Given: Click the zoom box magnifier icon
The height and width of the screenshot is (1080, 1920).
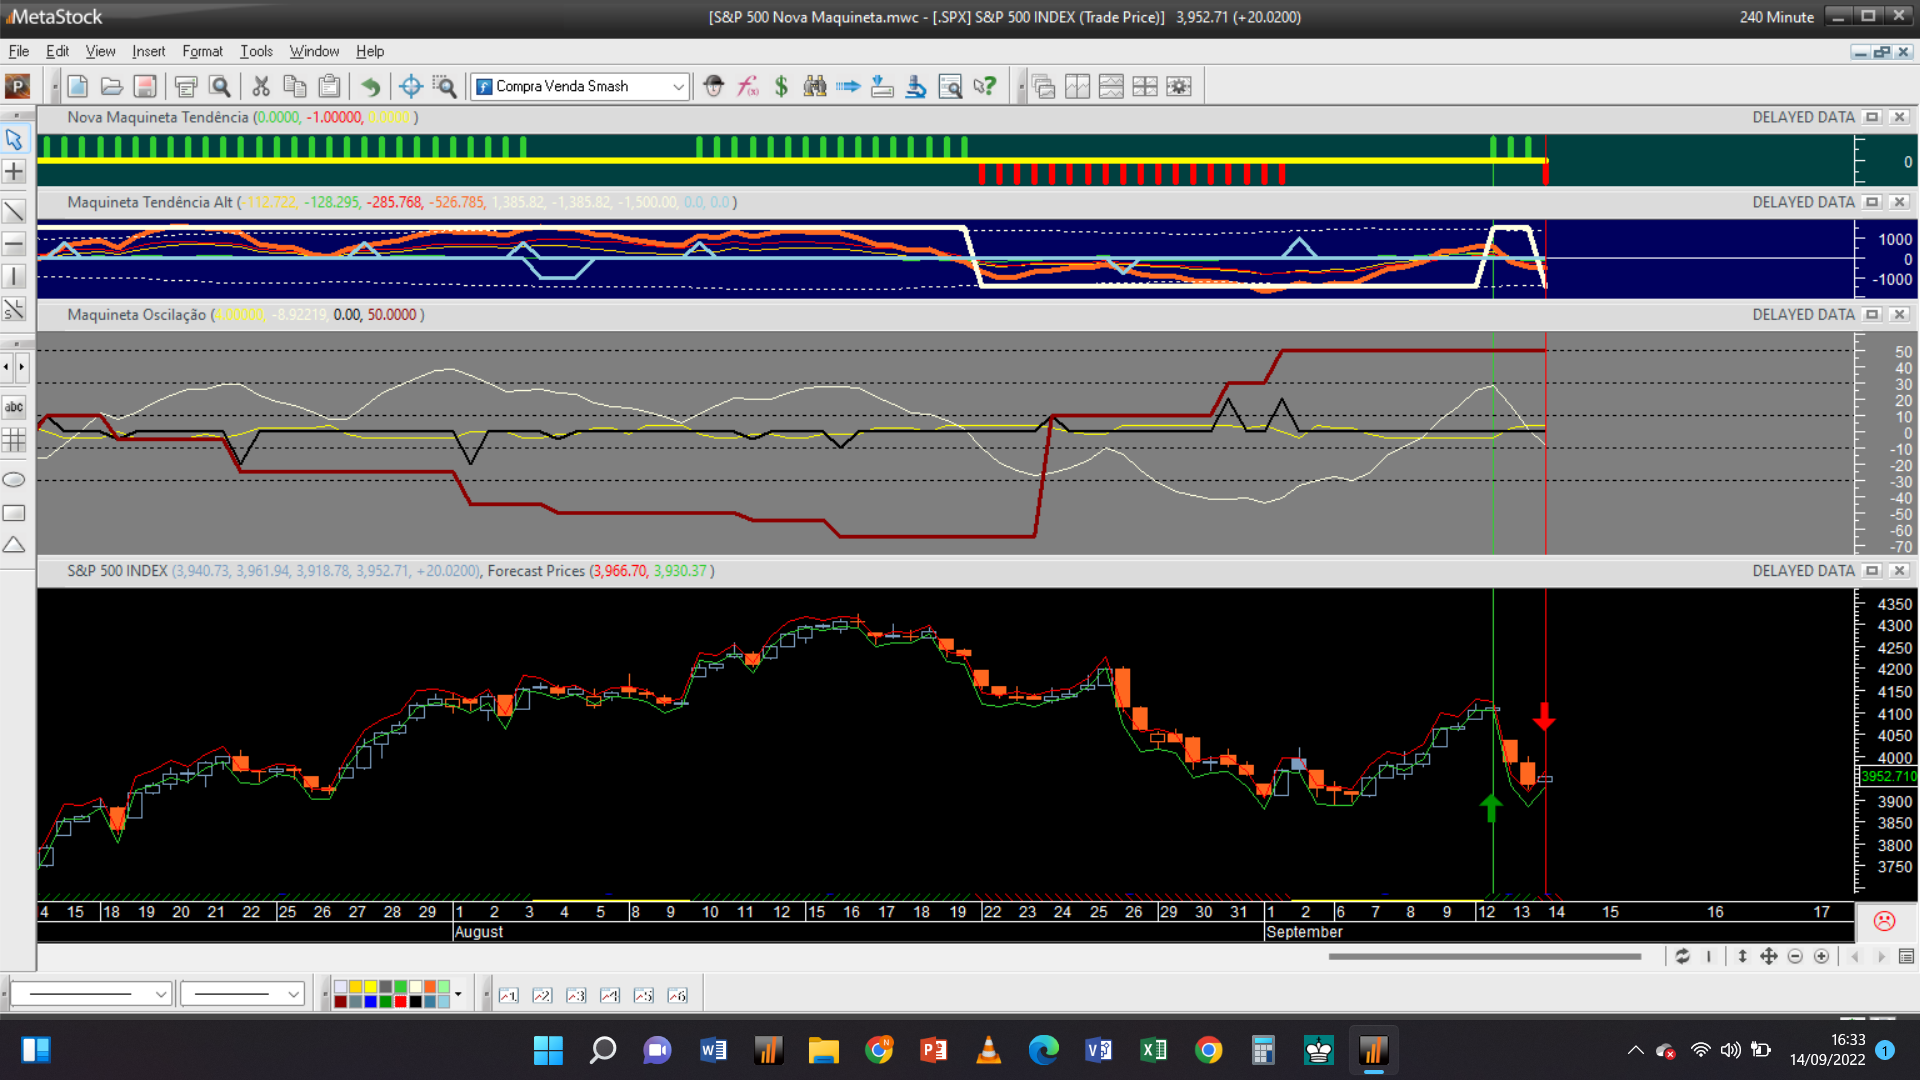Looking at the screenshot, I should pos(444,86).
